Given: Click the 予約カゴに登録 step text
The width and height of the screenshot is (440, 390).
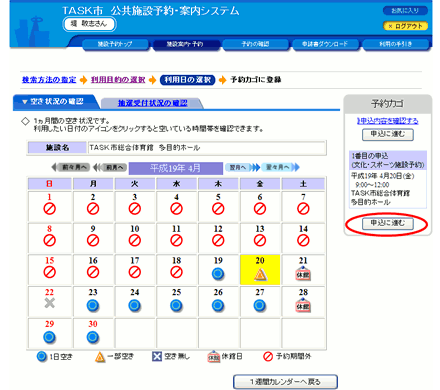Looking at the screenshot, I should pos(256,80).
